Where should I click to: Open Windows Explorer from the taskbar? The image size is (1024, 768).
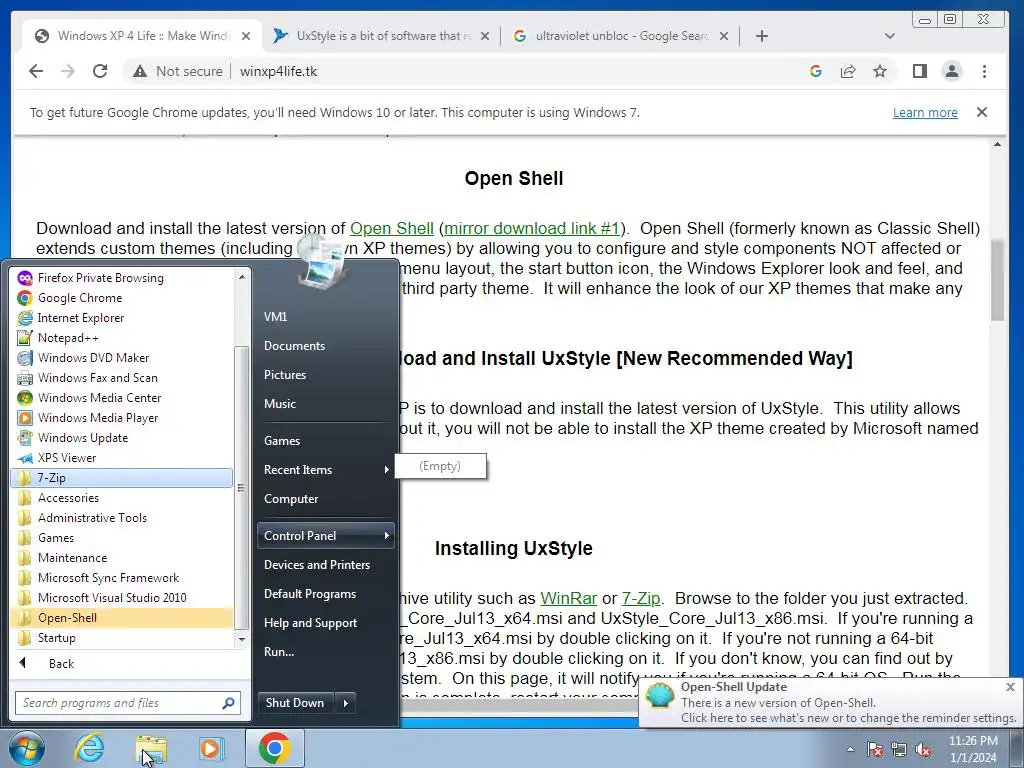pyautogui.click(x=151, y=748)
